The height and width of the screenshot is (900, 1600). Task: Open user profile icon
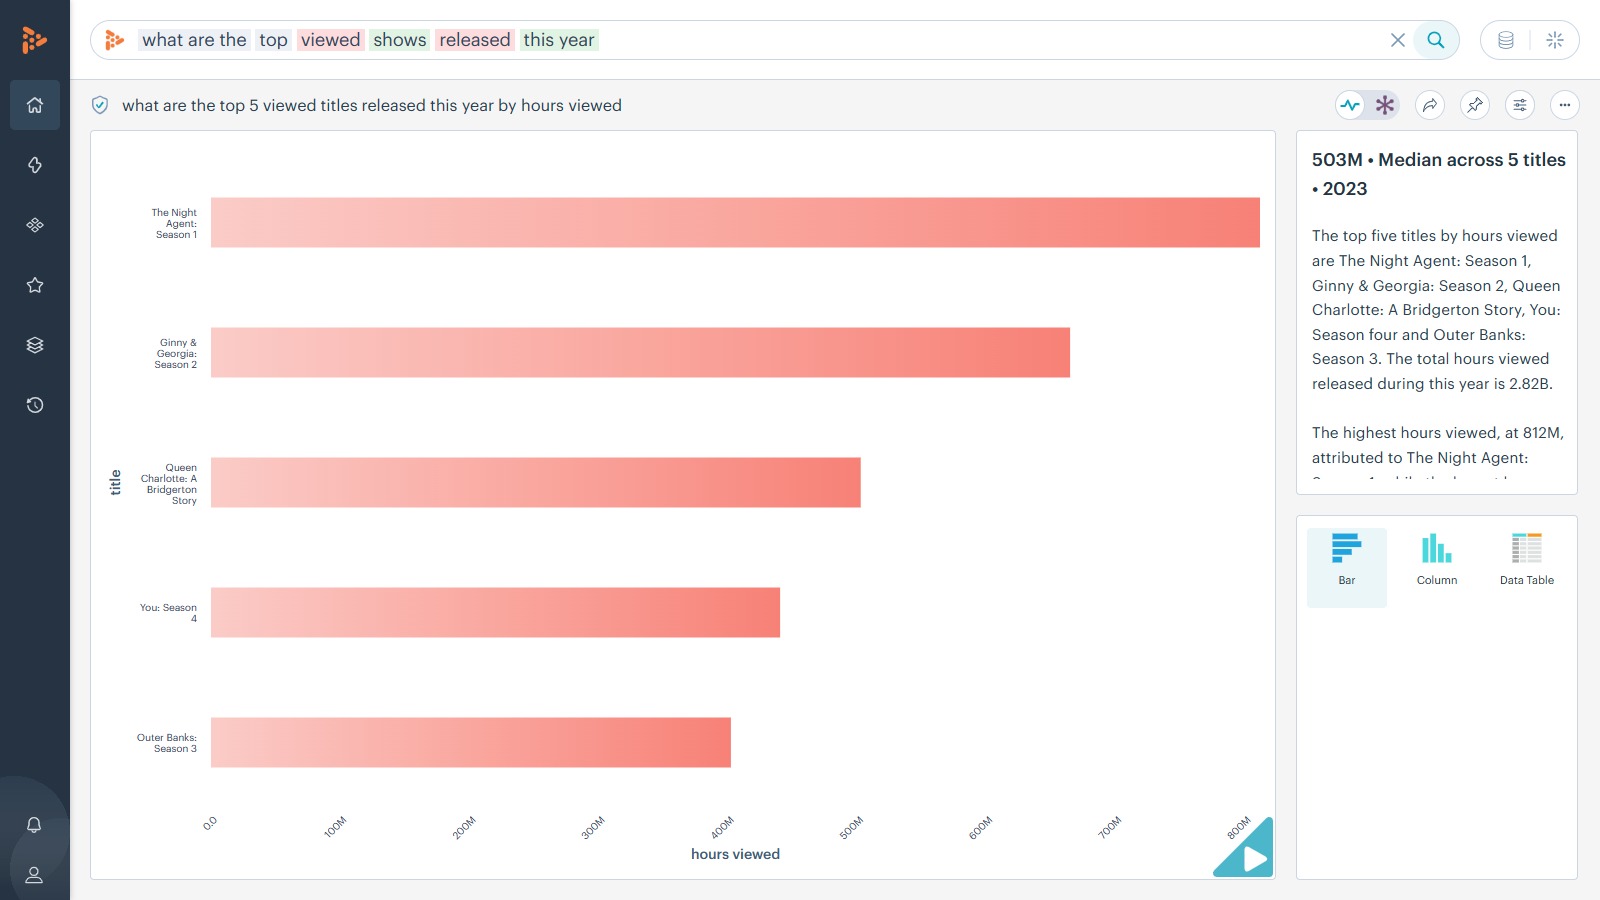[34, 875]
